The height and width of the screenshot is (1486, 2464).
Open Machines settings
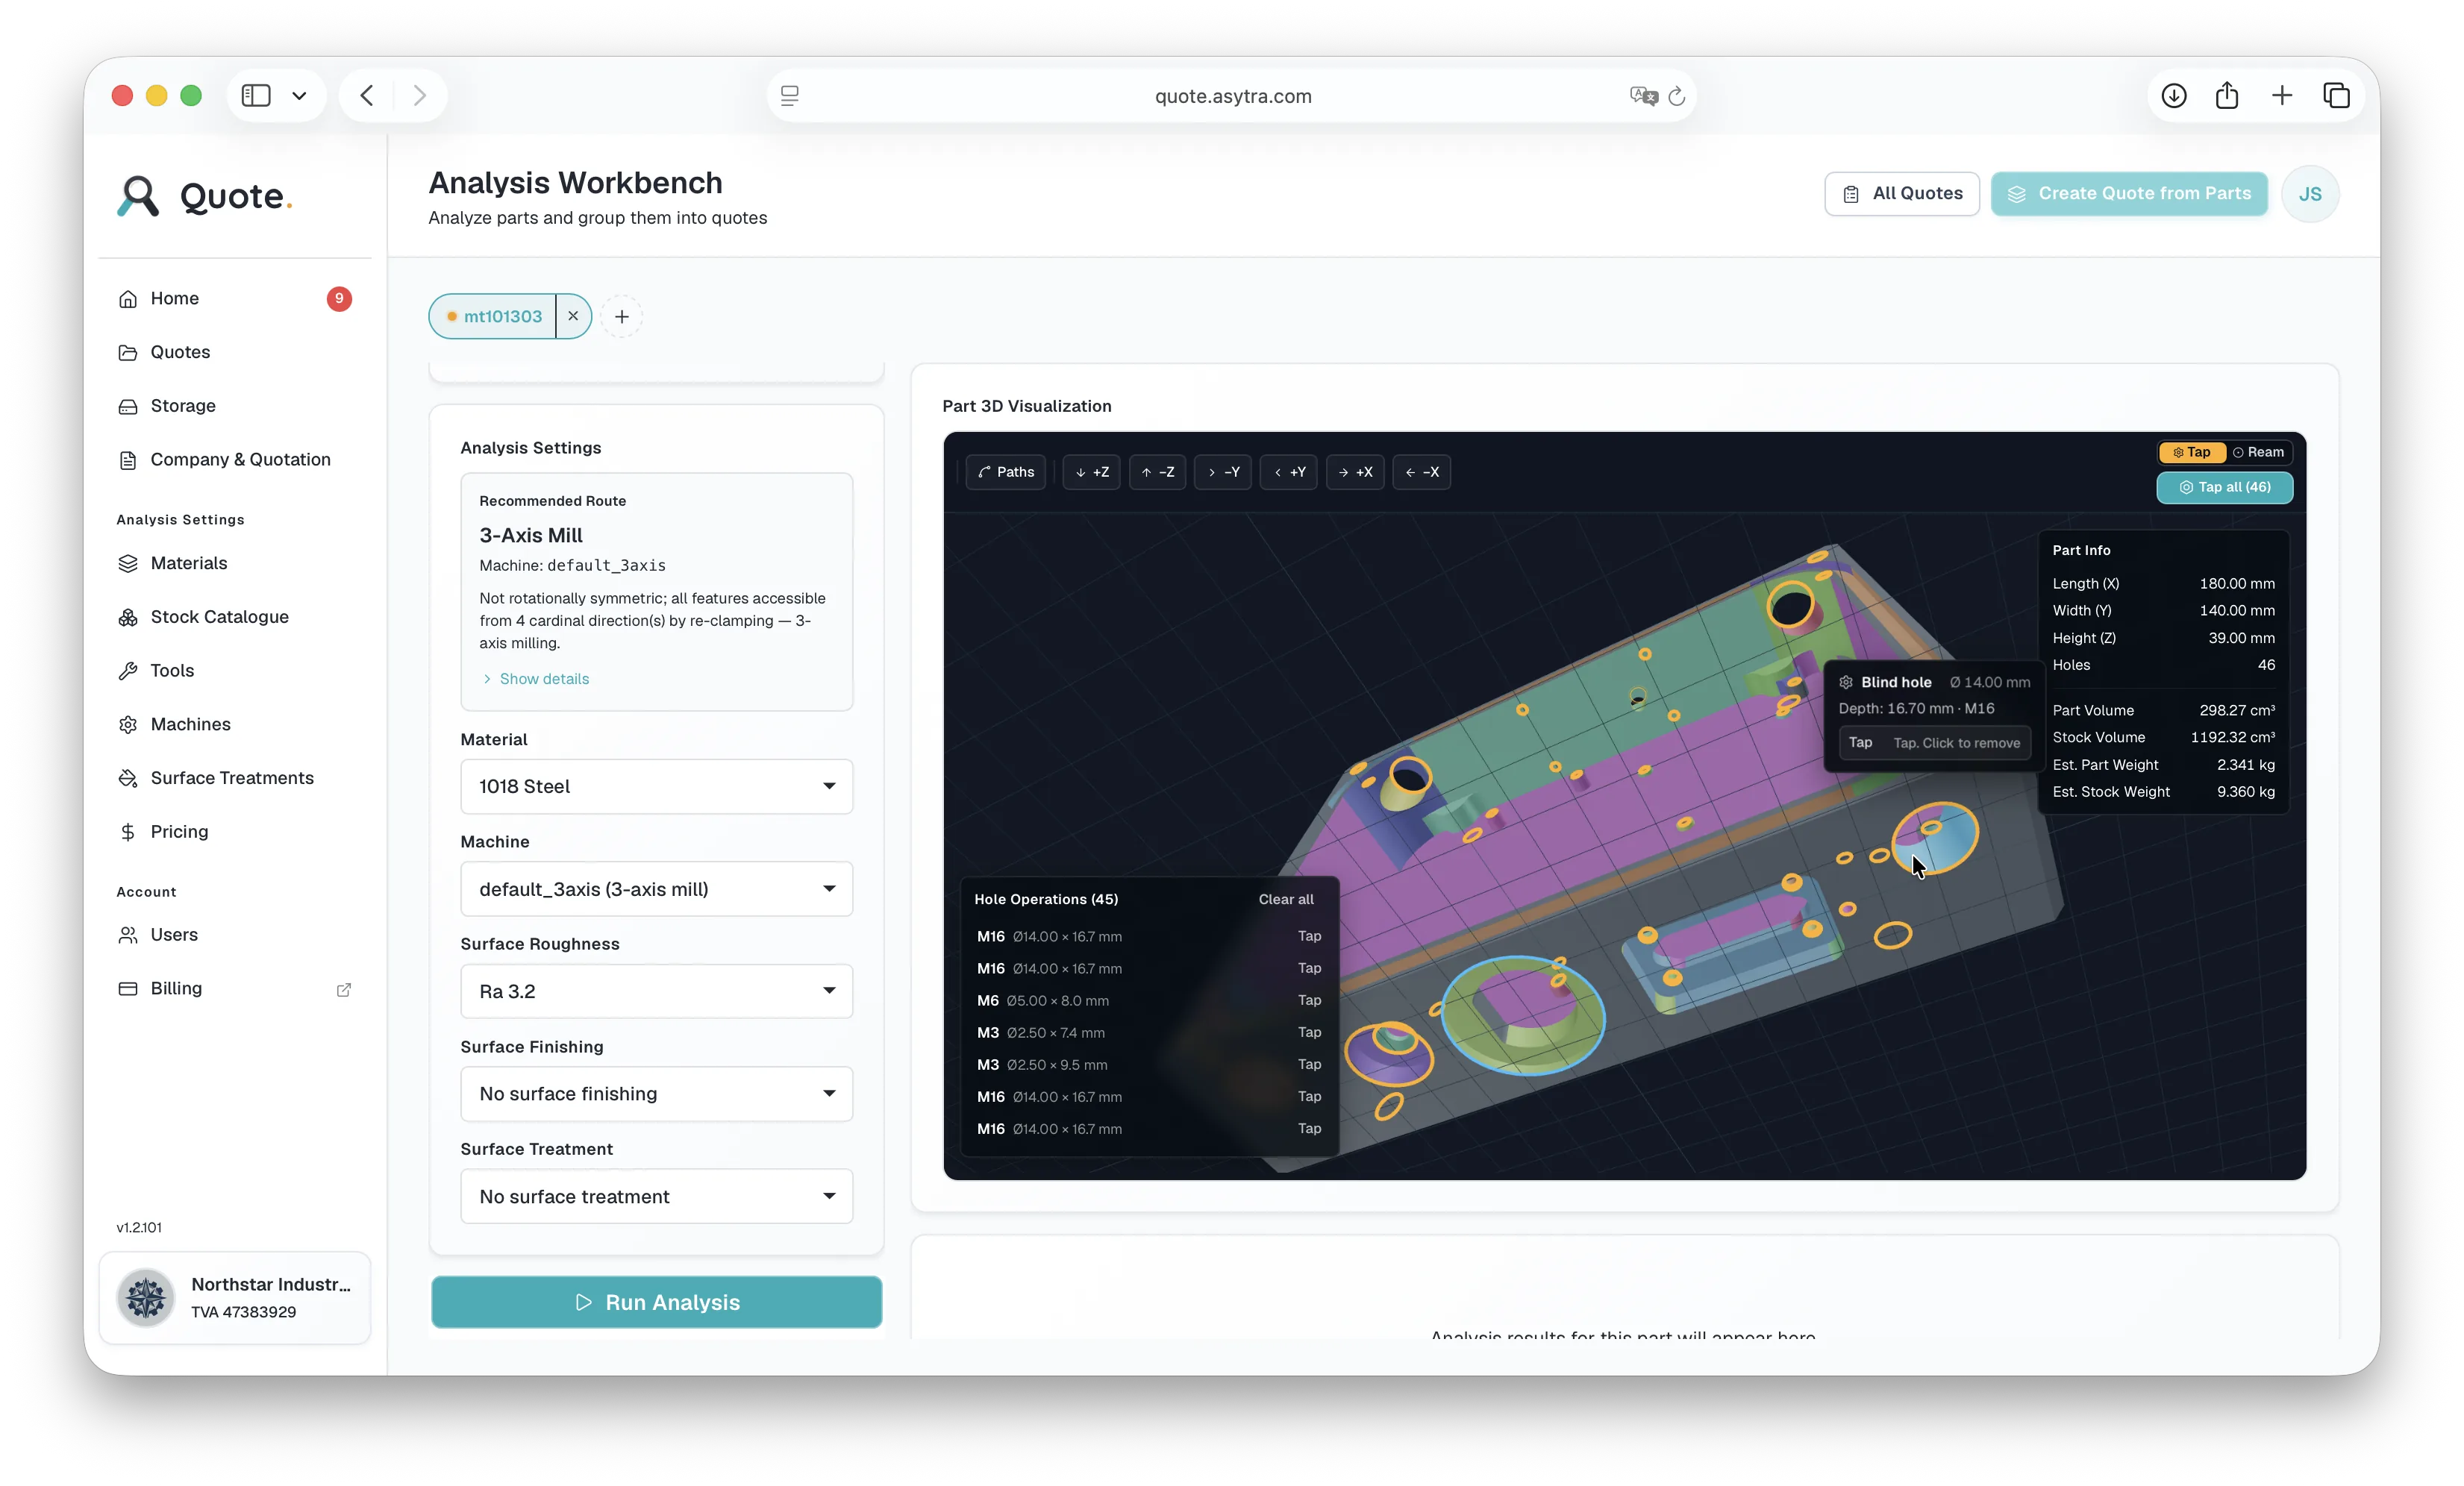pyautogui.click(x=235, y=724)
